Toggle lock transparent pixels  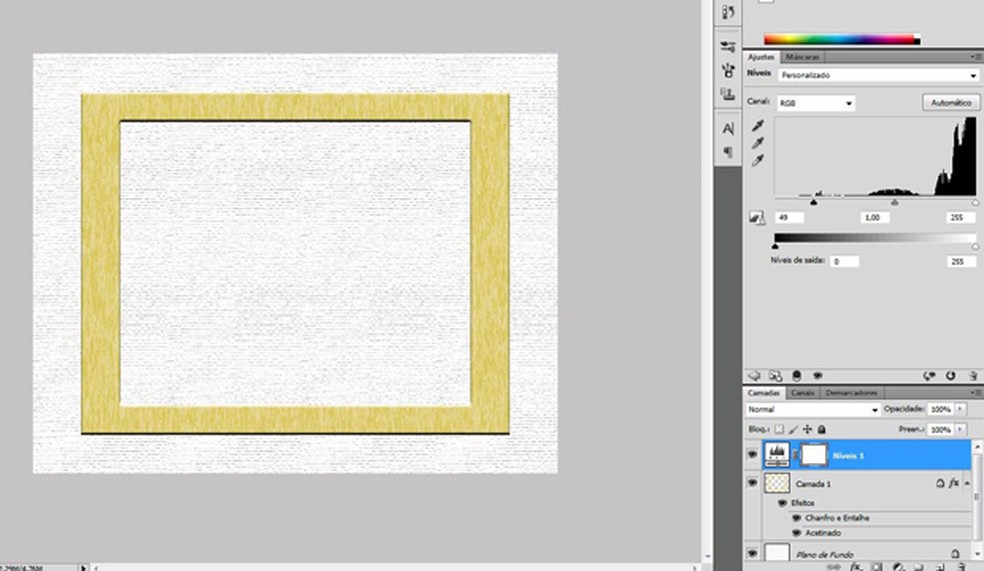tap(779, 429)
